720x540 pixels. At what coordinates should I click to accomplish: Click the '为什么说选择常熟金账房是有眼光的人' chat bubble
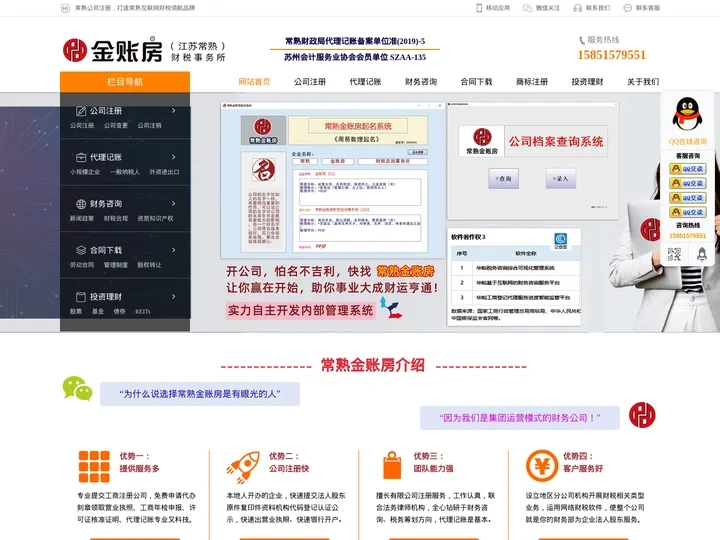point(200,394)
